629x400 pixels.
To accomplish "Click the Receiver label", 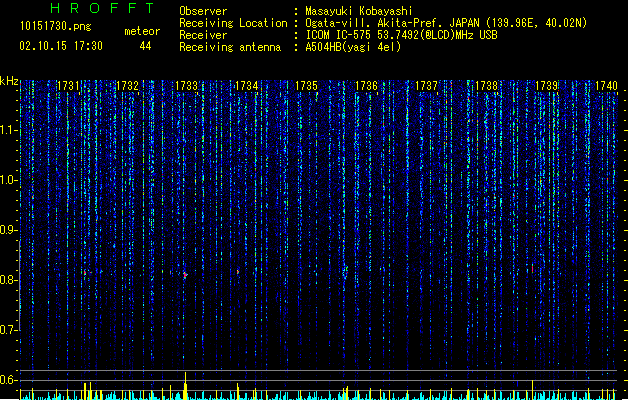I will (x=203, y=35).
